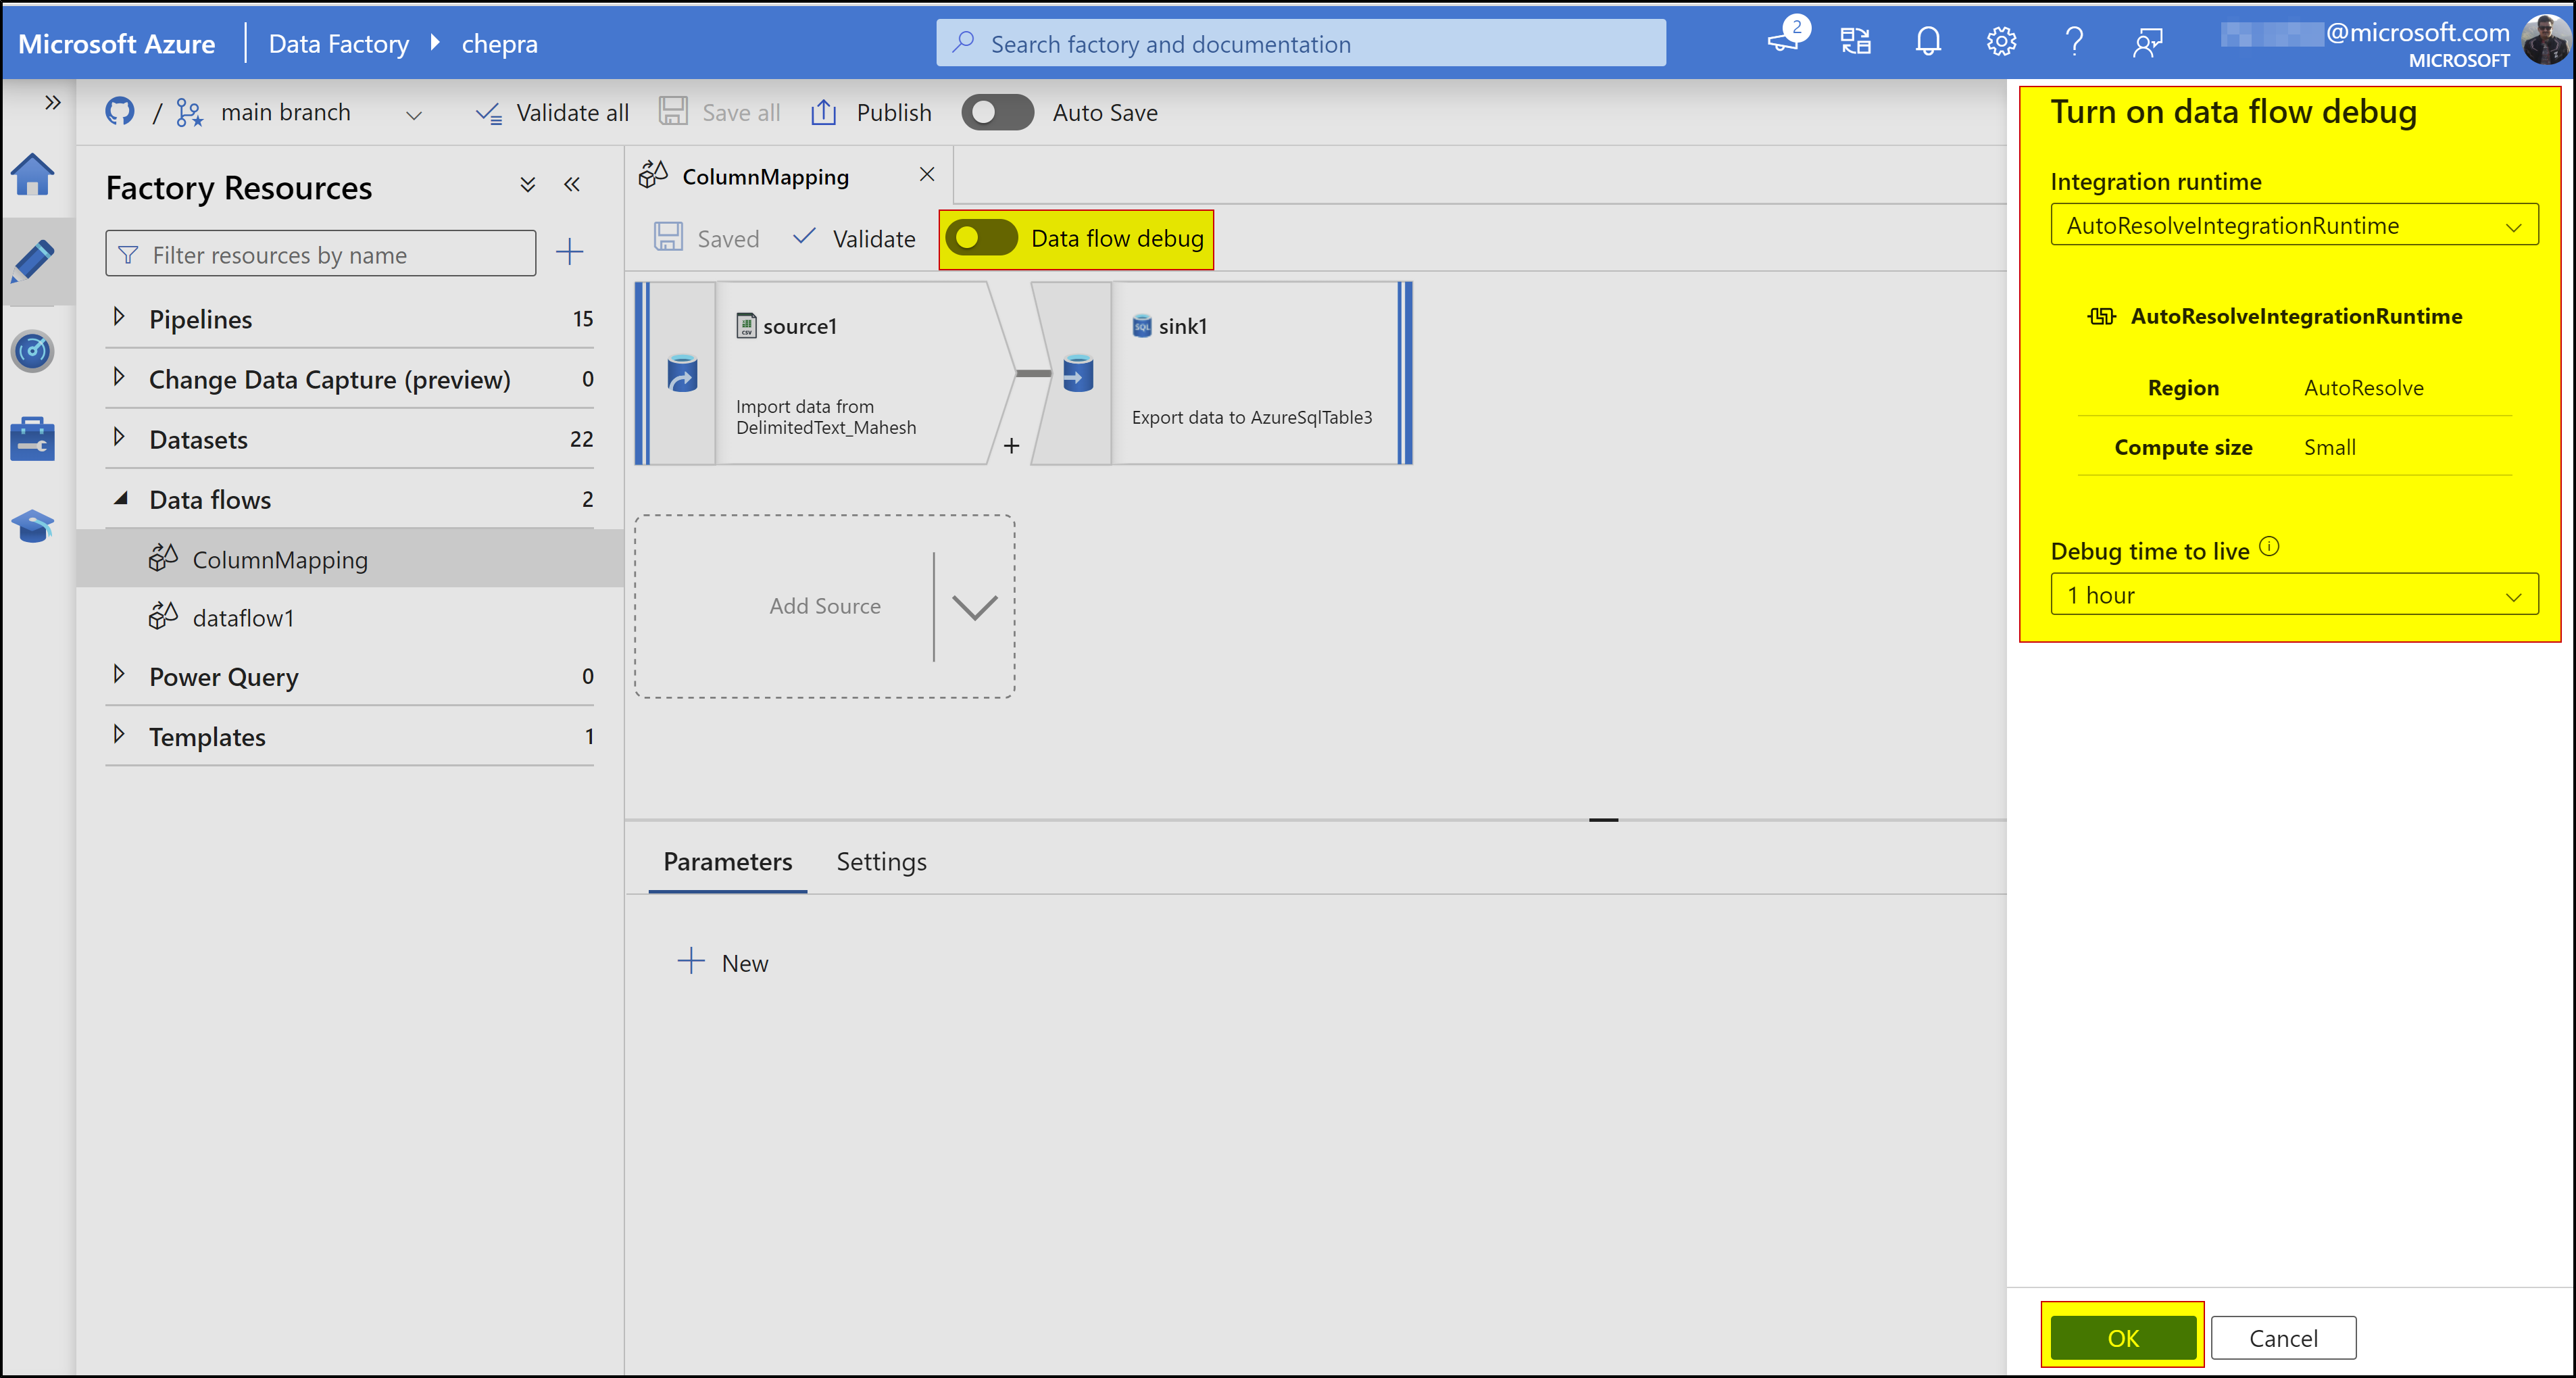Image resolution: width=2576 pixels, height=1378 pixels.
Task: Click the plus icon to add resource
Action: (x=569, y=252)
